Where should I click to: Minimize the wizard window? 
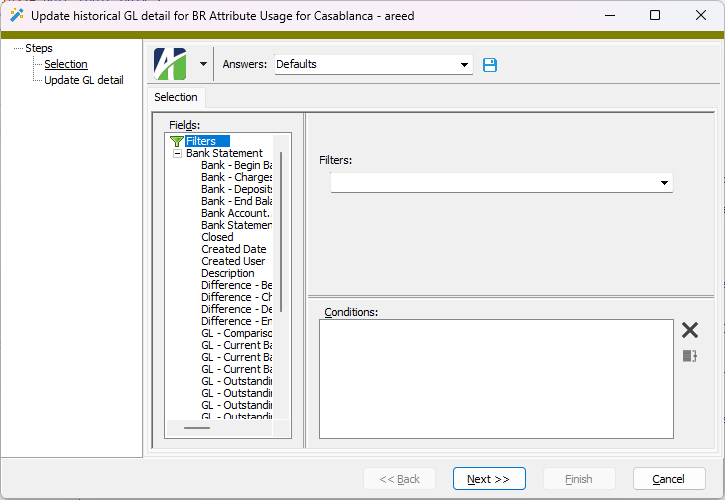pos(610,15)
